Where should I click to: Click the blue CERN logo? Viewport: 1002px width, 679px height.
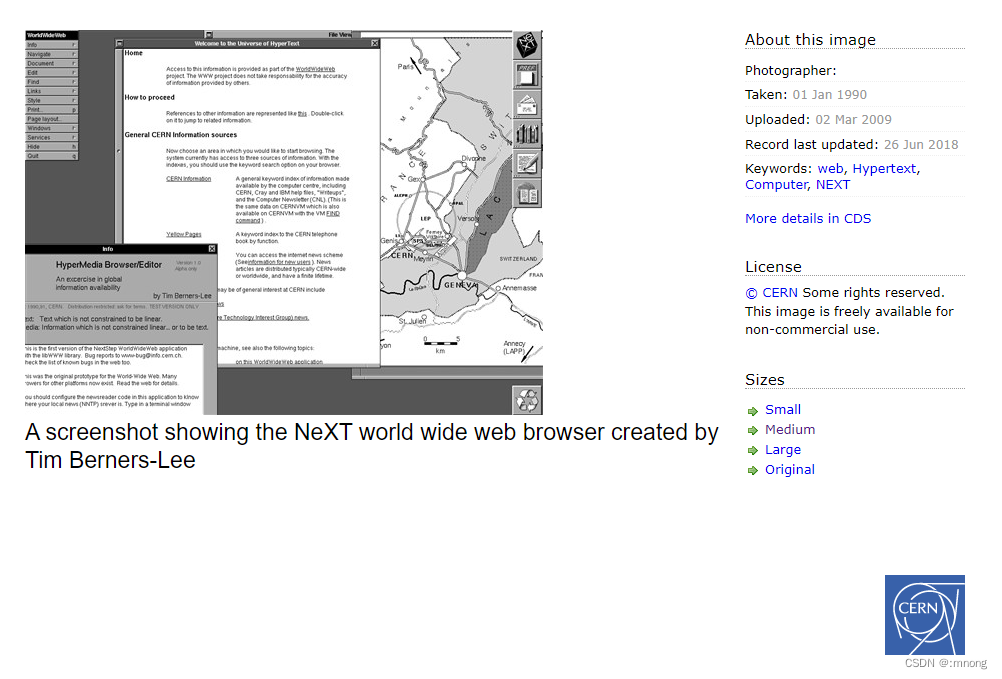click(x=925, y=614)
